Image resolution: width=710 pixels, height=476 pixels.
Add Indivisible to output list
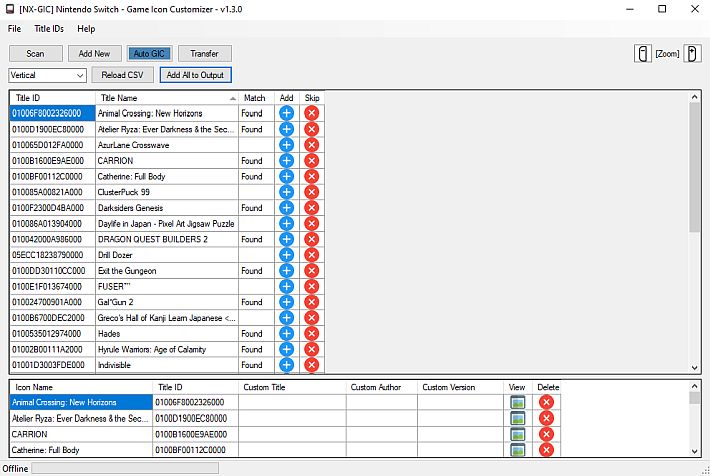(x=286, y=365)
